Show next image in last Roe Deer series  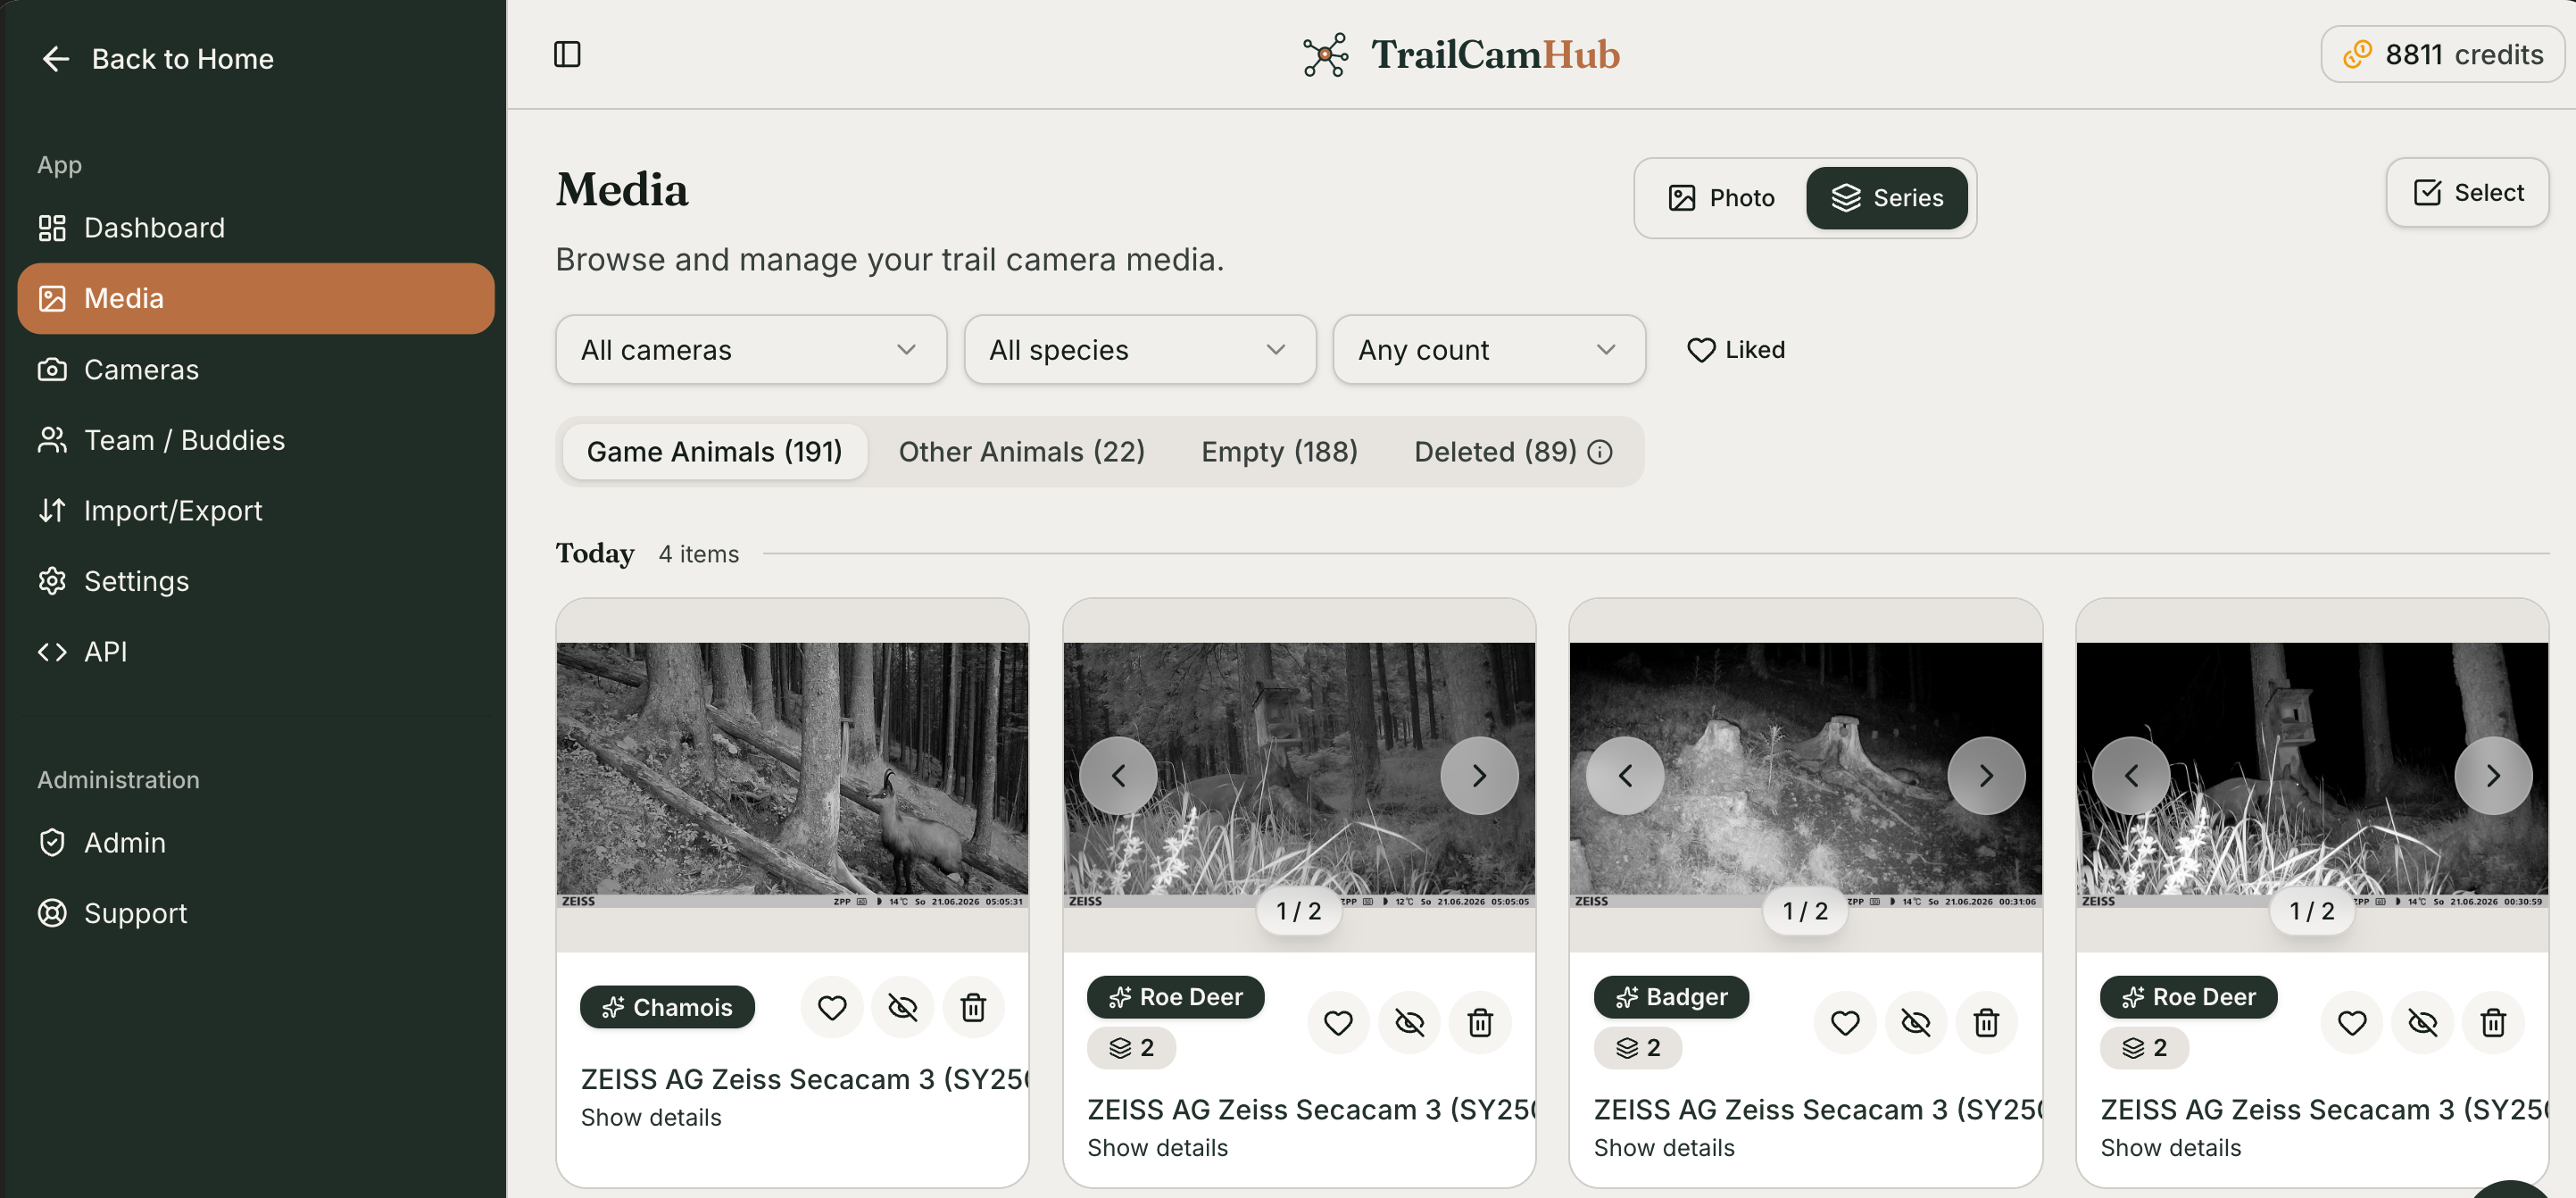tap(2493, 775)
